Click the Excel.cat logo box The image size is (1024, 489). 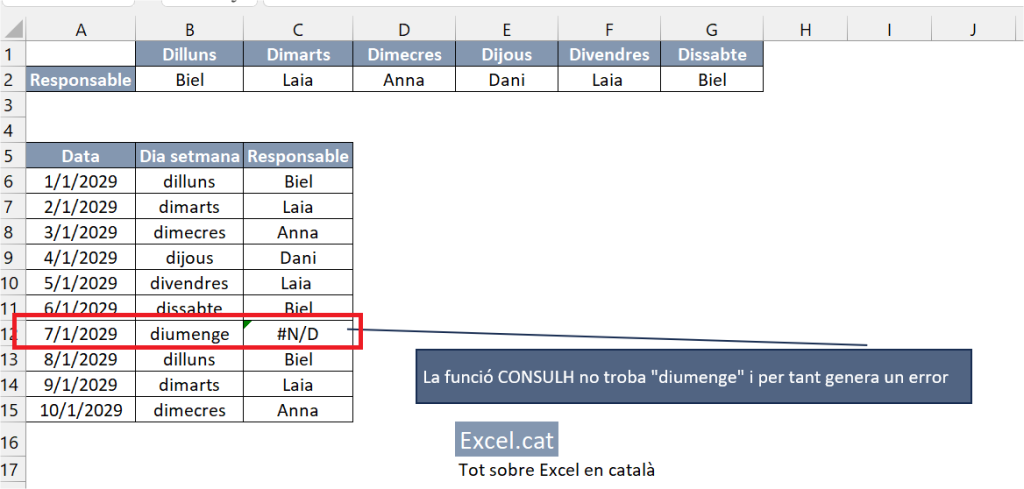pos(507,440)
